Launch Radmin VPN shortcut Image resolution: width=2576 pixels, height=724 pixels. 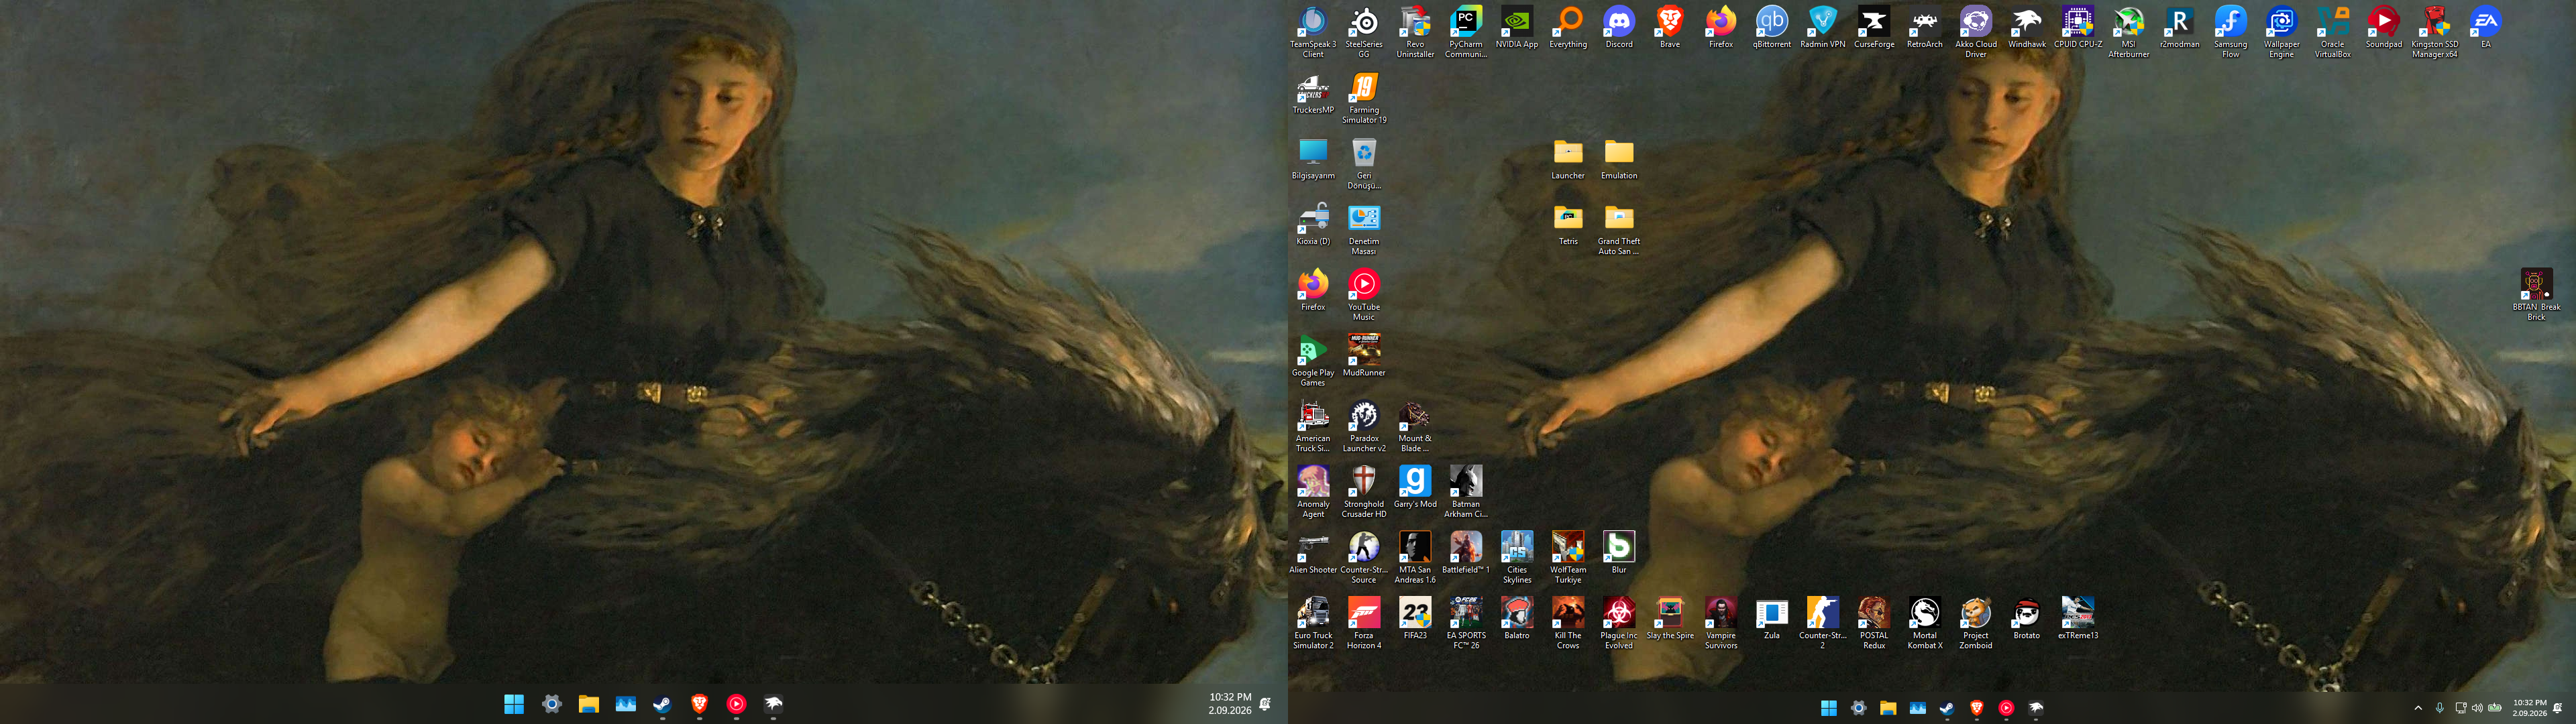click(1823, 27)
